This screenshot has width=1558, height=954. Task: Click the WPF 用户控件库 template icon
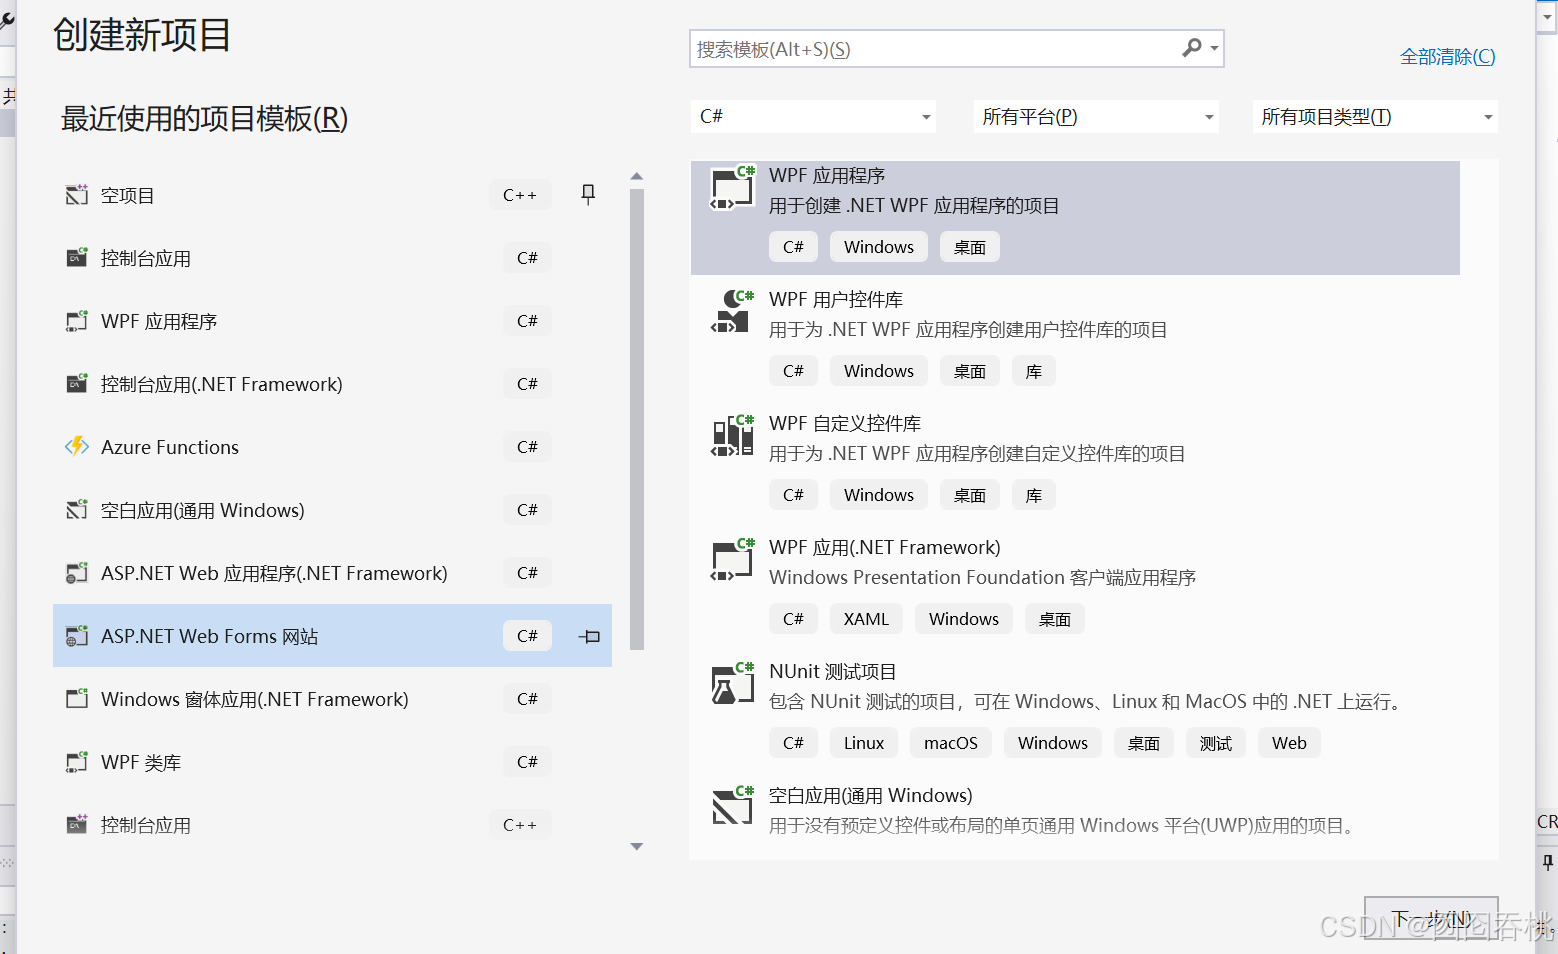pyautogui.click(x=732, y=312)
